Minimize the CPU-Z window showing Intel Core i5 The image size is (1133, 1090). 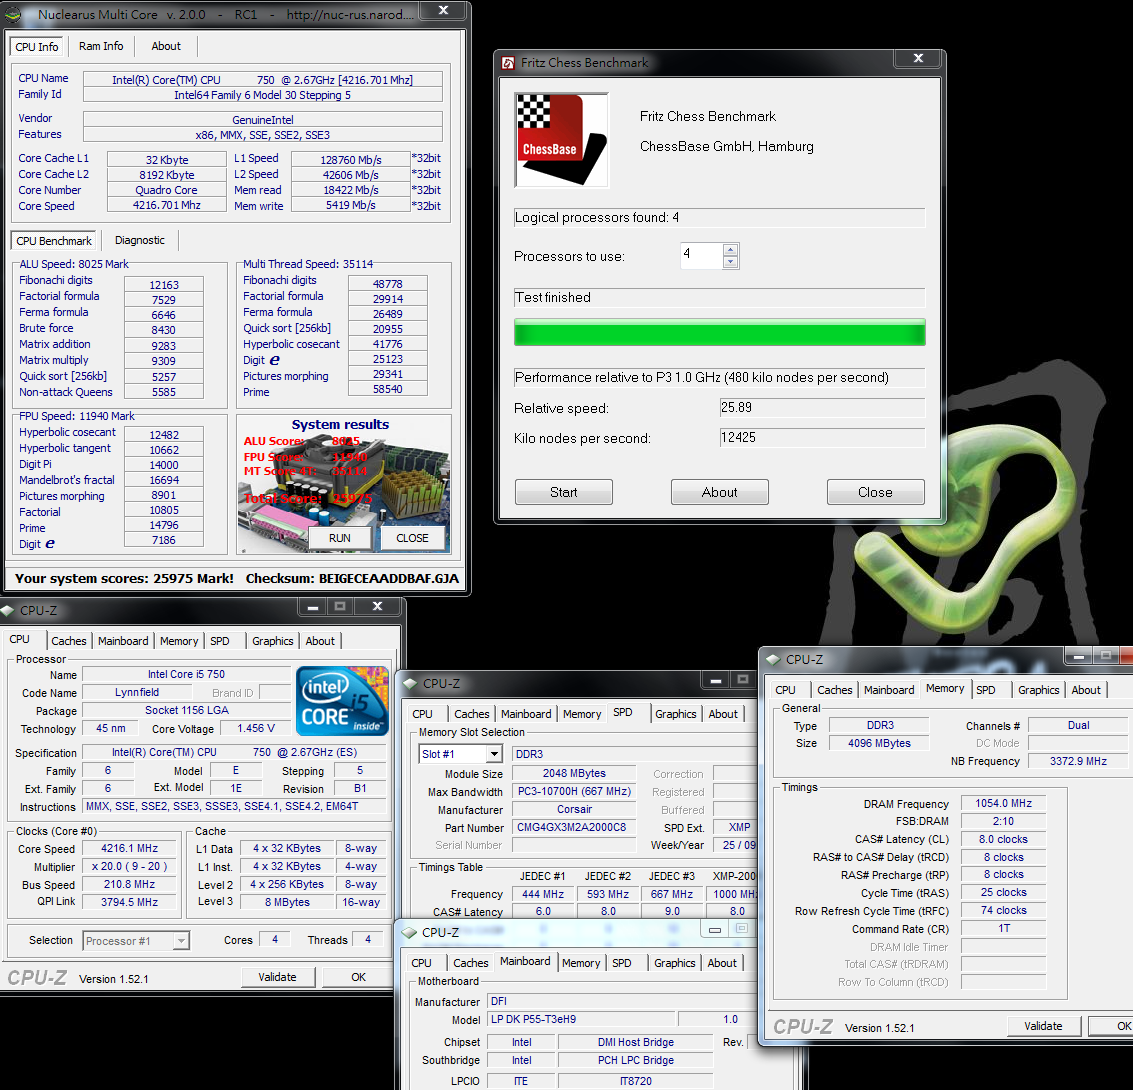pos(313,607)
